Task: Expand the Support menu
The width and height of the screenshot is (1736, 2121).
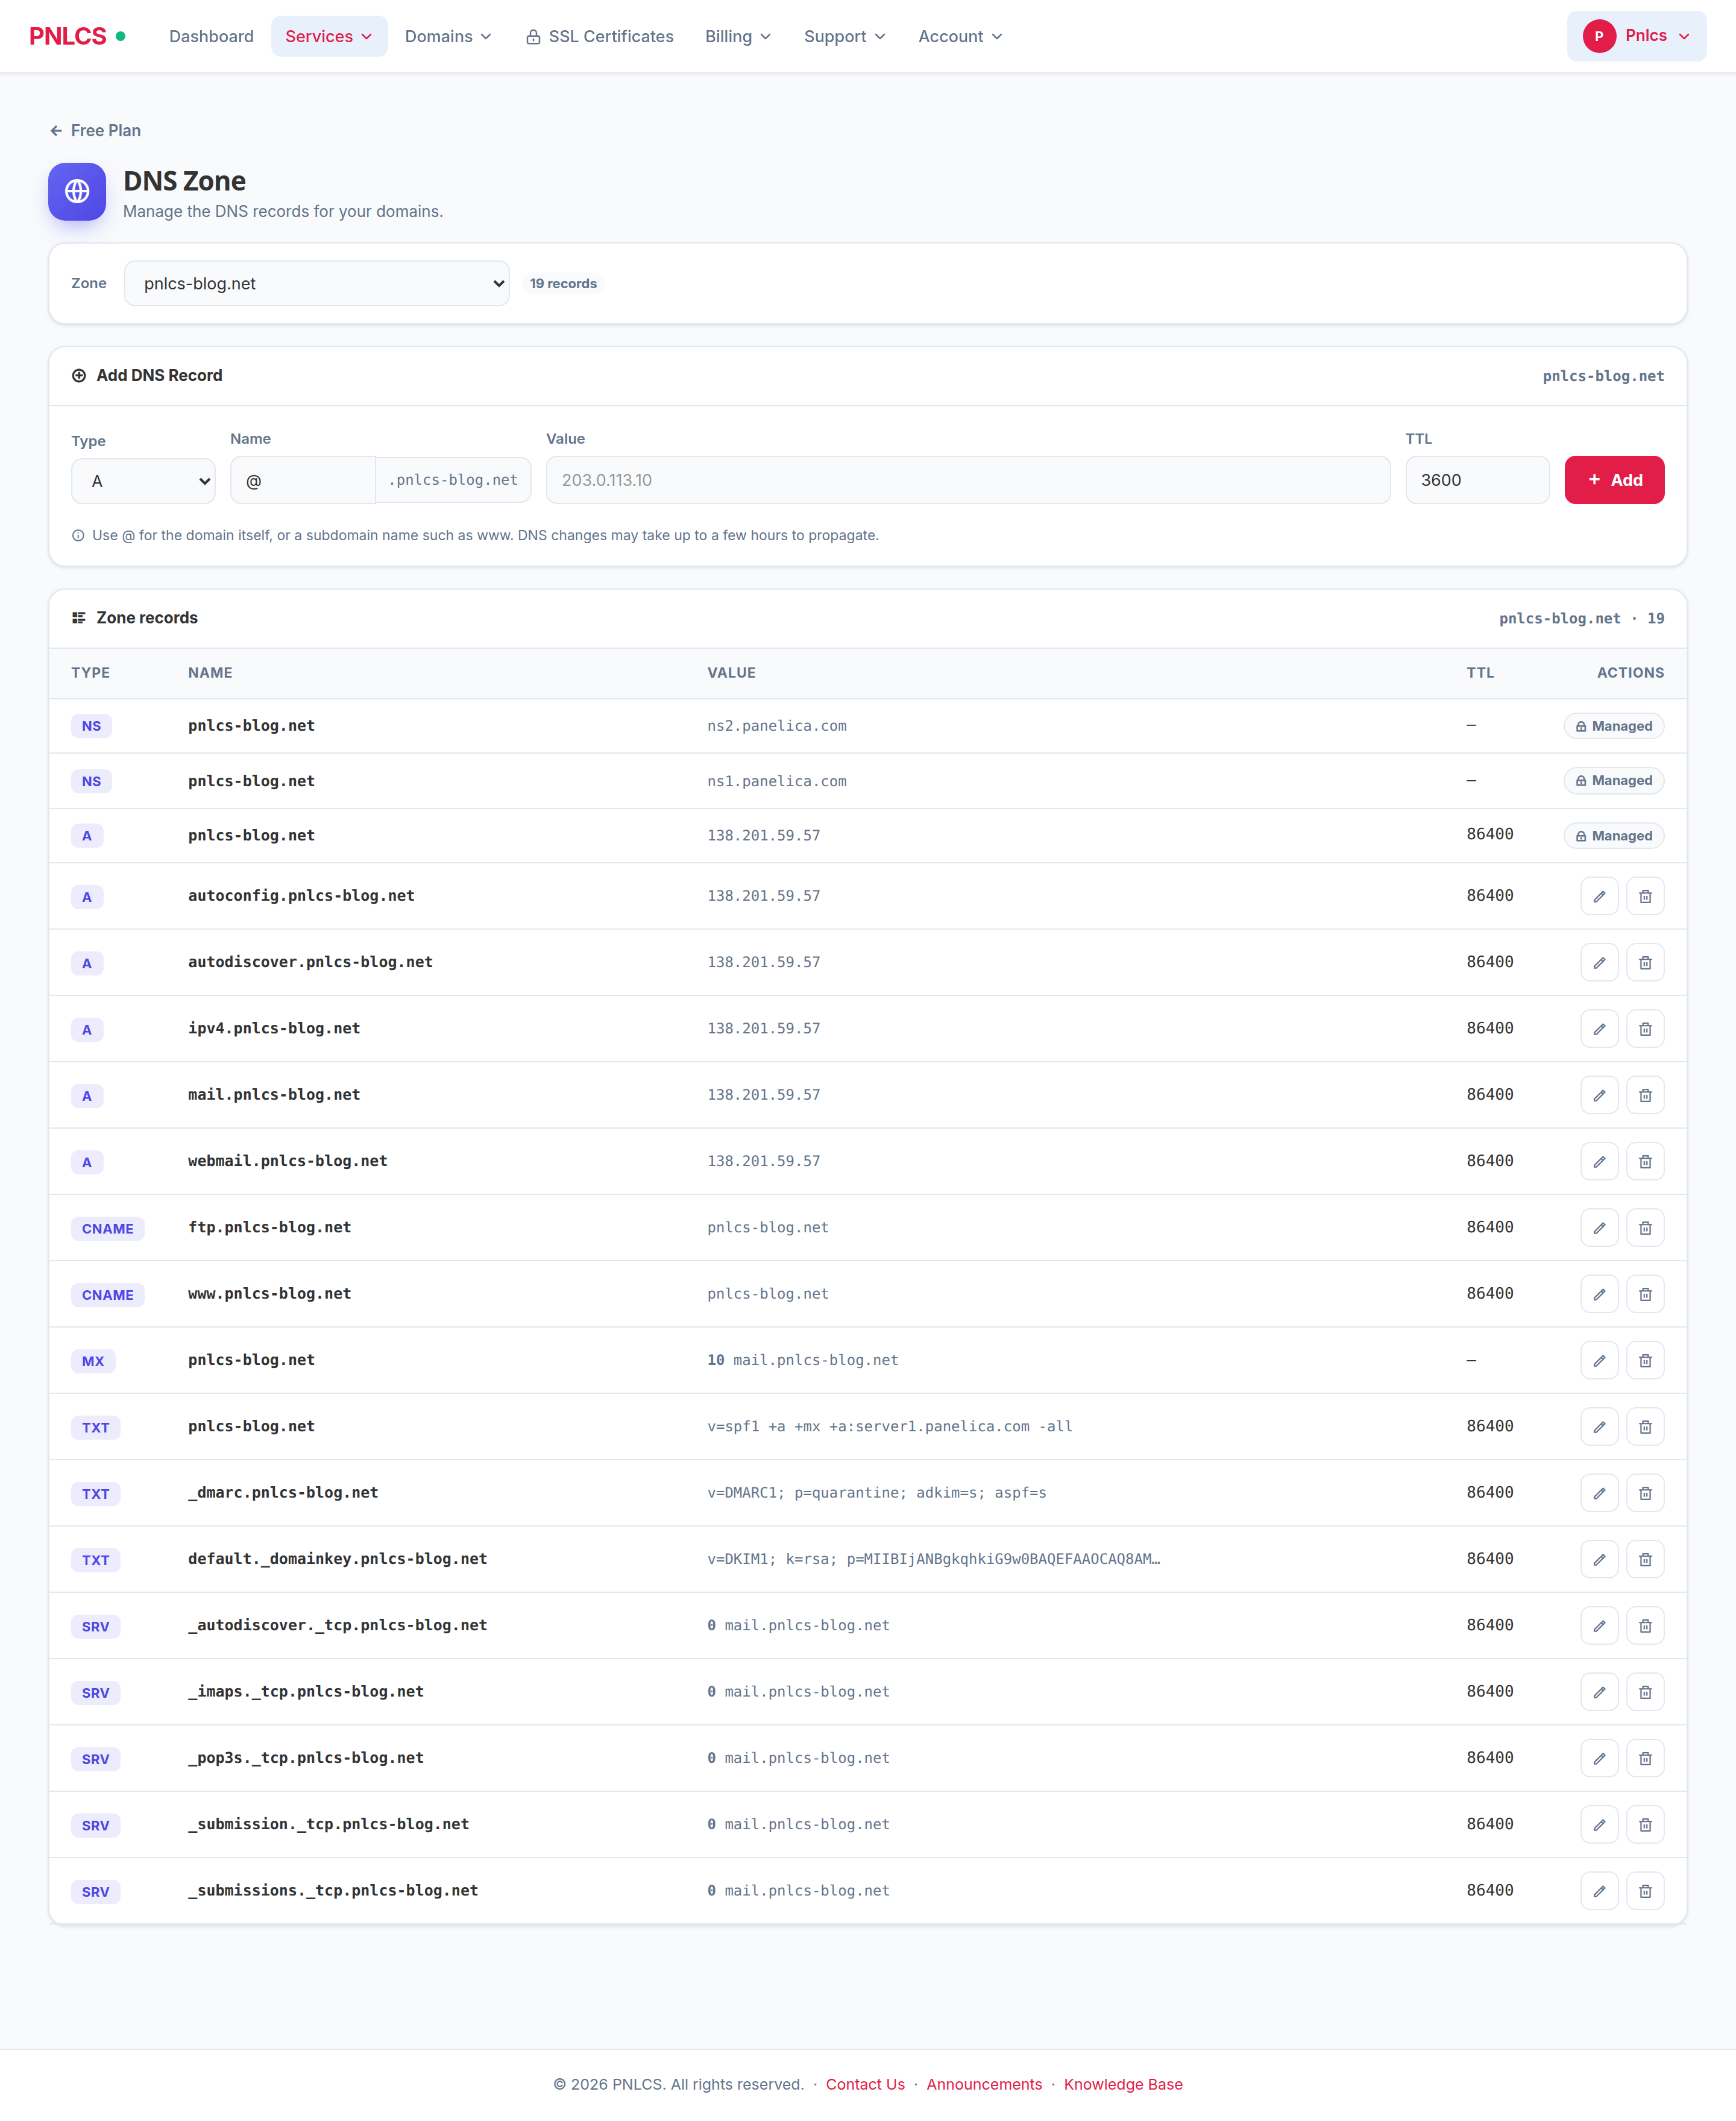Action: (x=845, y=36)
